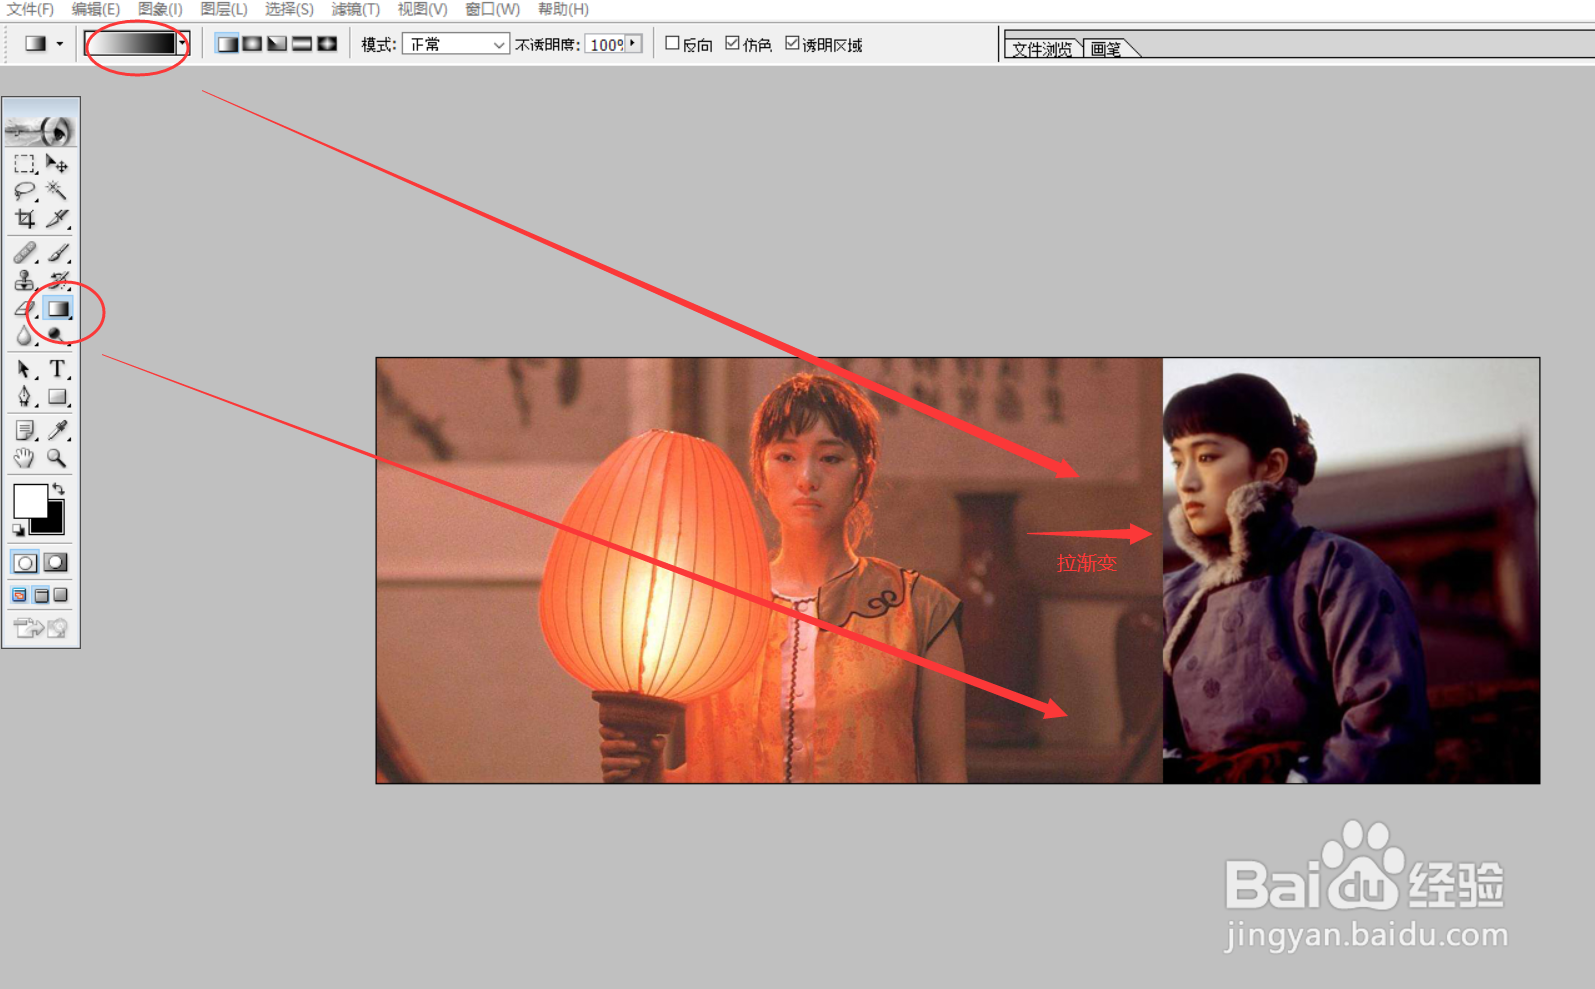Select the Type tool
The image size is (1595, 989).
pyautogui.click(x=57, y=369)
